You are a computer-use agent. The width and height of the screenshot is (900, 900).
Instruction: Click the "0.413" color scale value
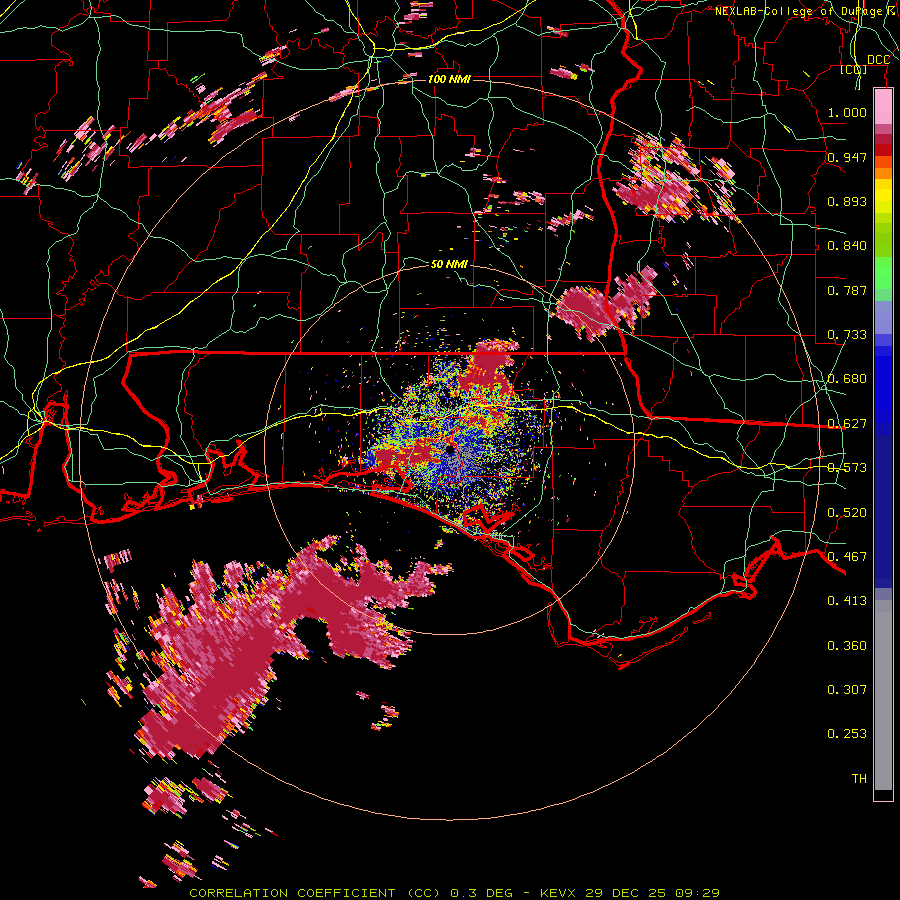click(x=847, y=601)
